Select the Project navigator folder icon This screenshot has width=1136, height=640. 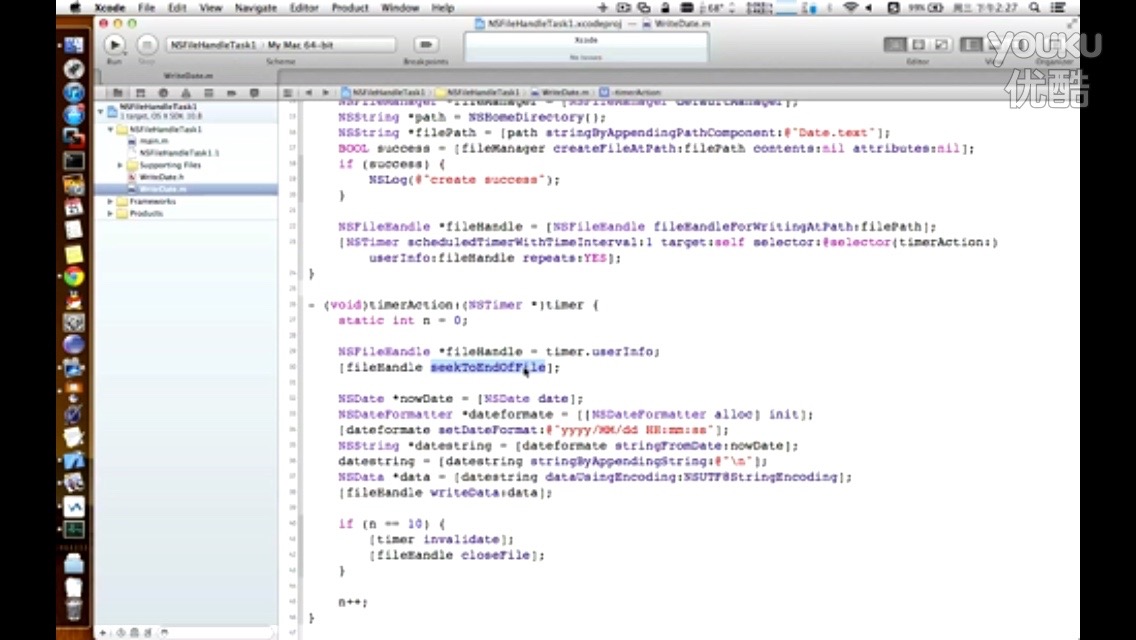coord(117,92)
